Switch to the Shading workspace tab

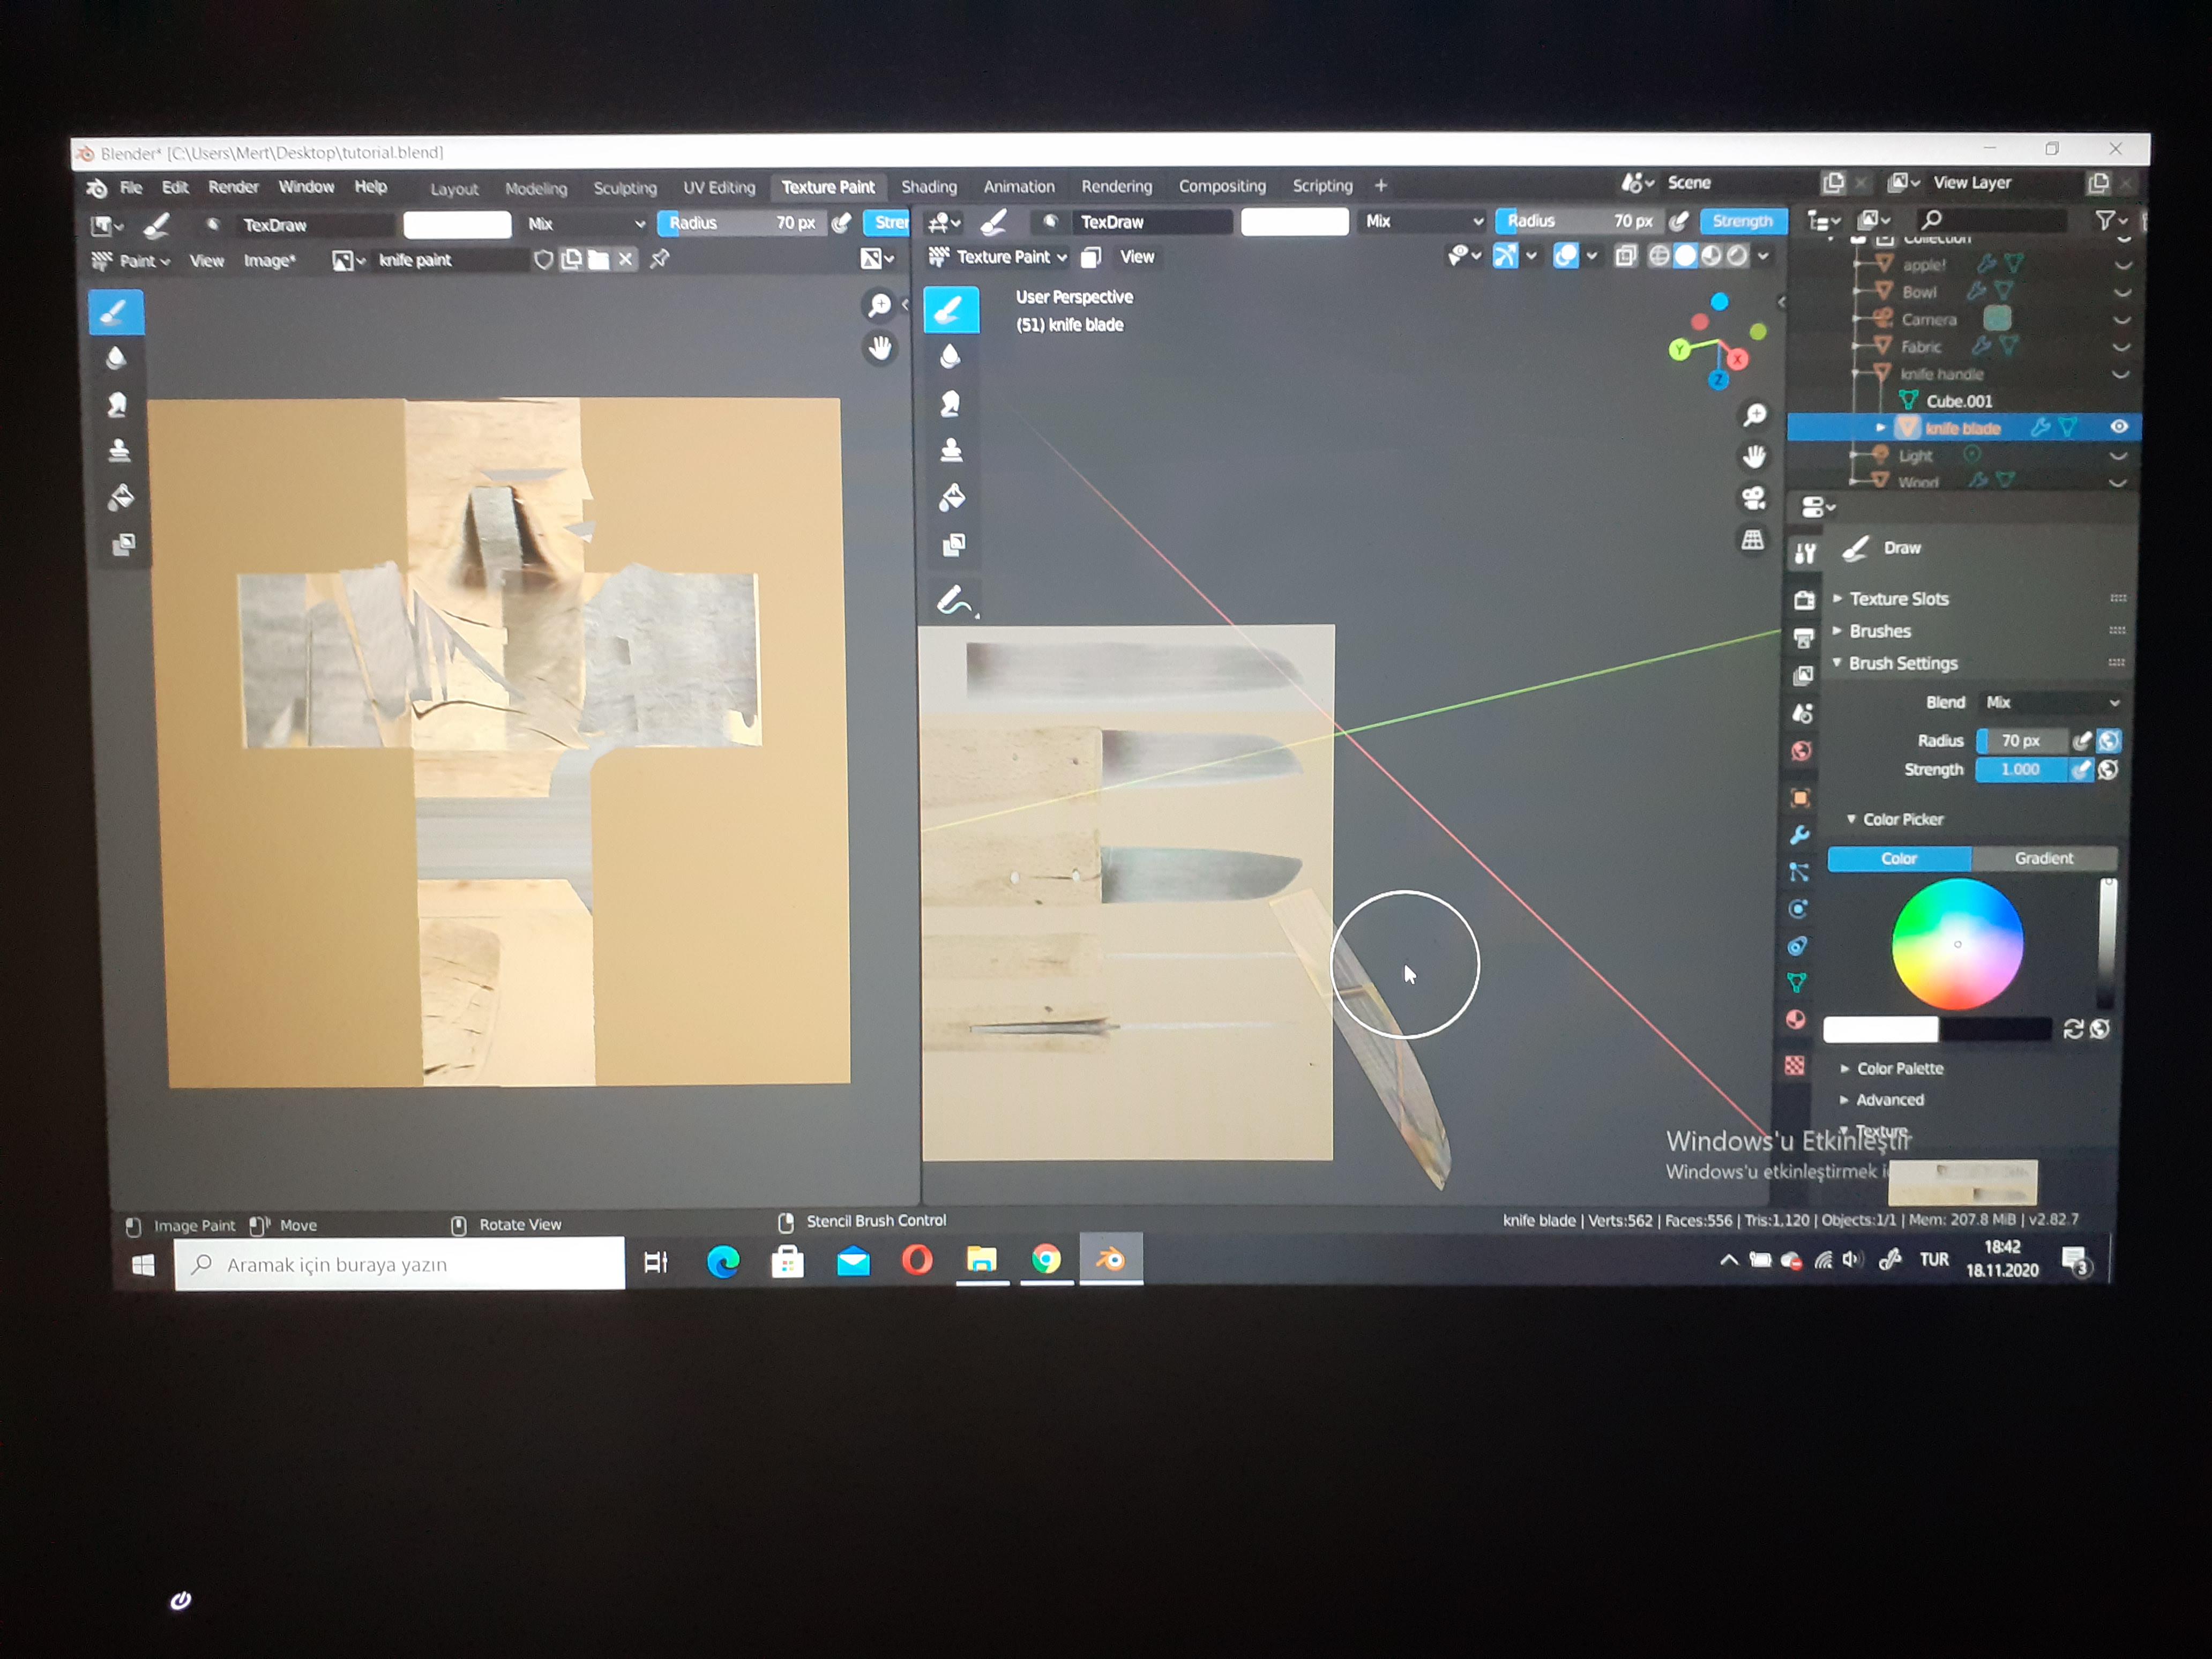928,187
